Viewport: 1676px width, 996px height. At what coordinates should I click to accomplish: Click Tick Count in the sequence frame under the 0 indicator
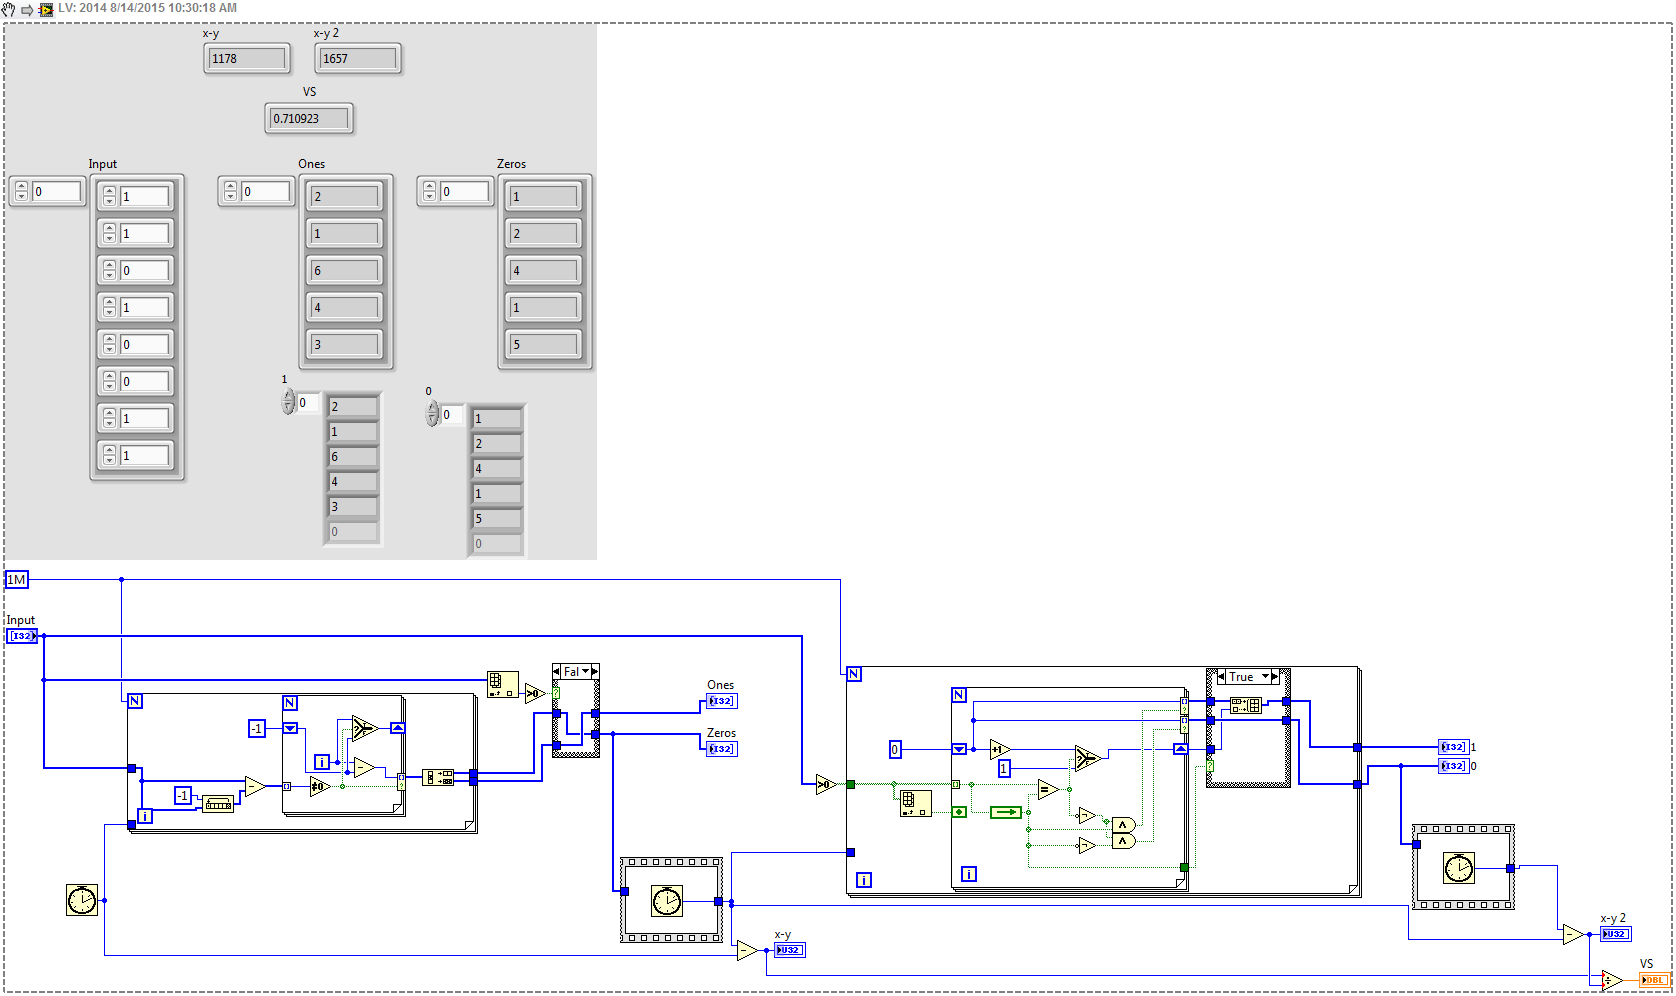click(x=1459, y=868)
